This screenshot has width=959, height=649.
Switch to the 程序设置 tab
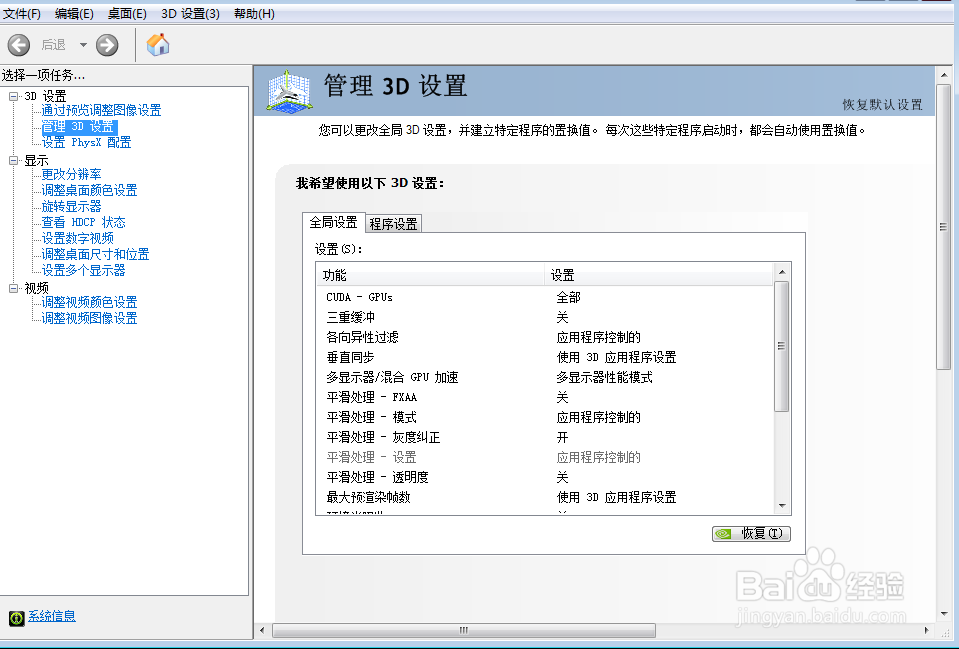point(393,224)
